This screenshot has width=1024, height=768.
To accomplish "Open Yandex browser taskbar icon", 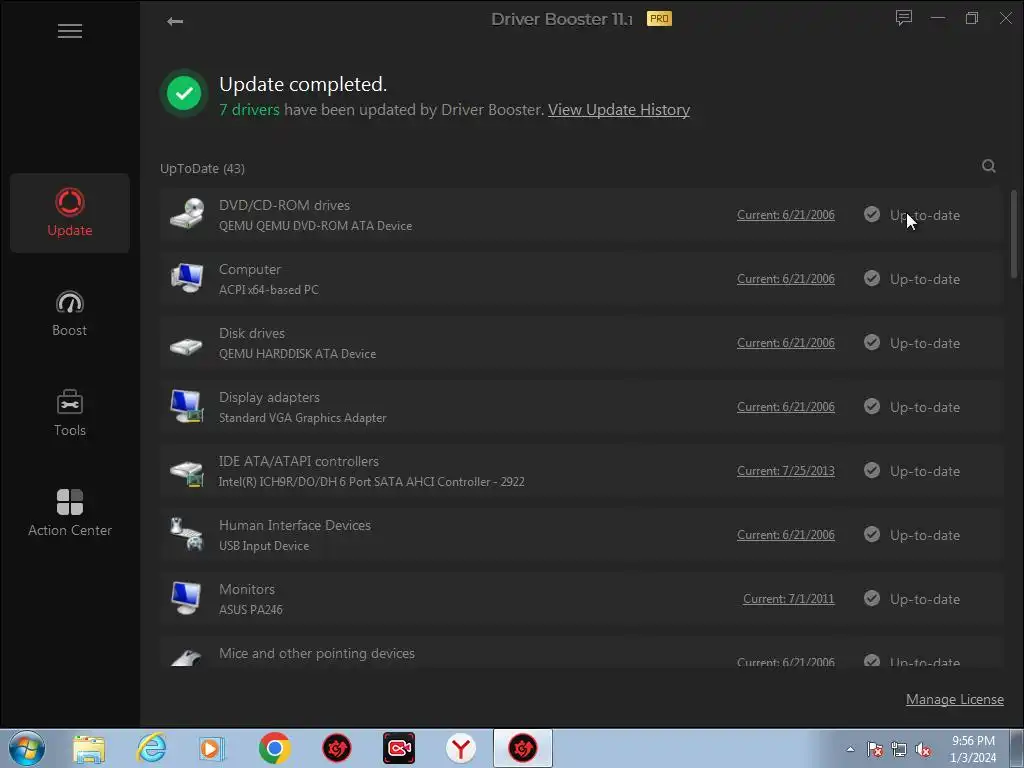I will [x=460, y=748].
